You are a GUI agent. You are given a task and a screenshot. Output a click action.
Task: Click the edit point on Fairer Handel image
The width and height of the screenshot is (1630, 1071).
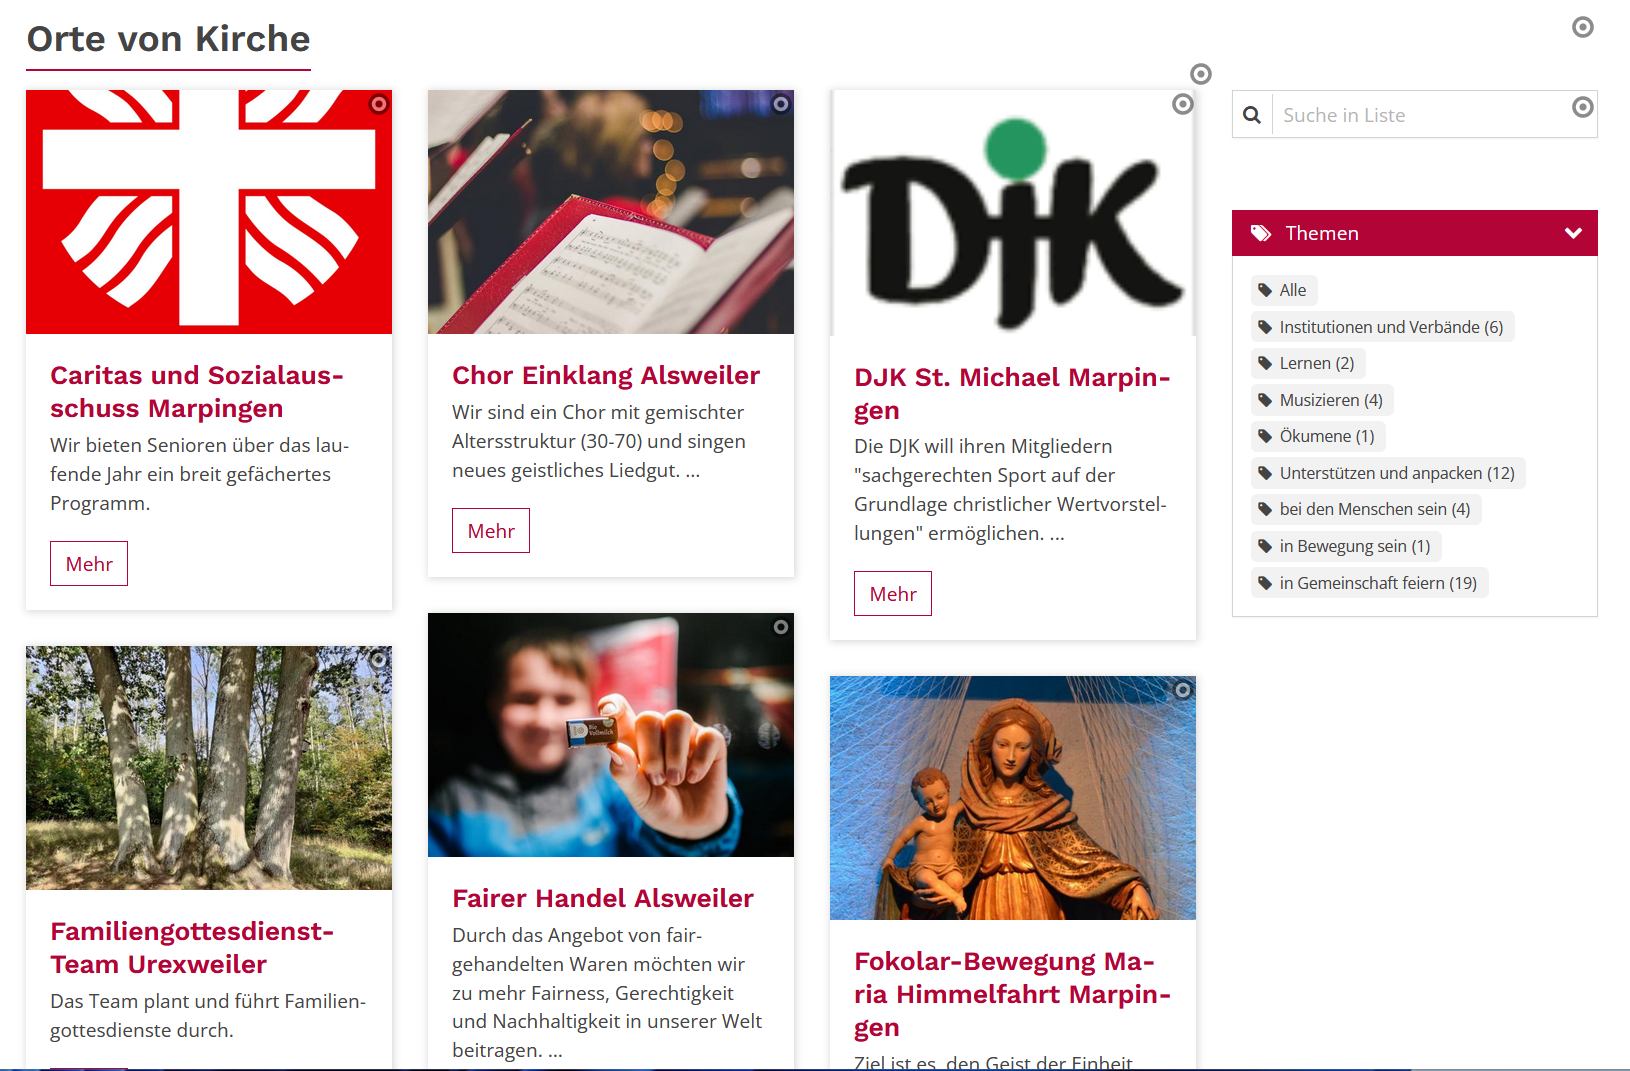pos(781,627)
